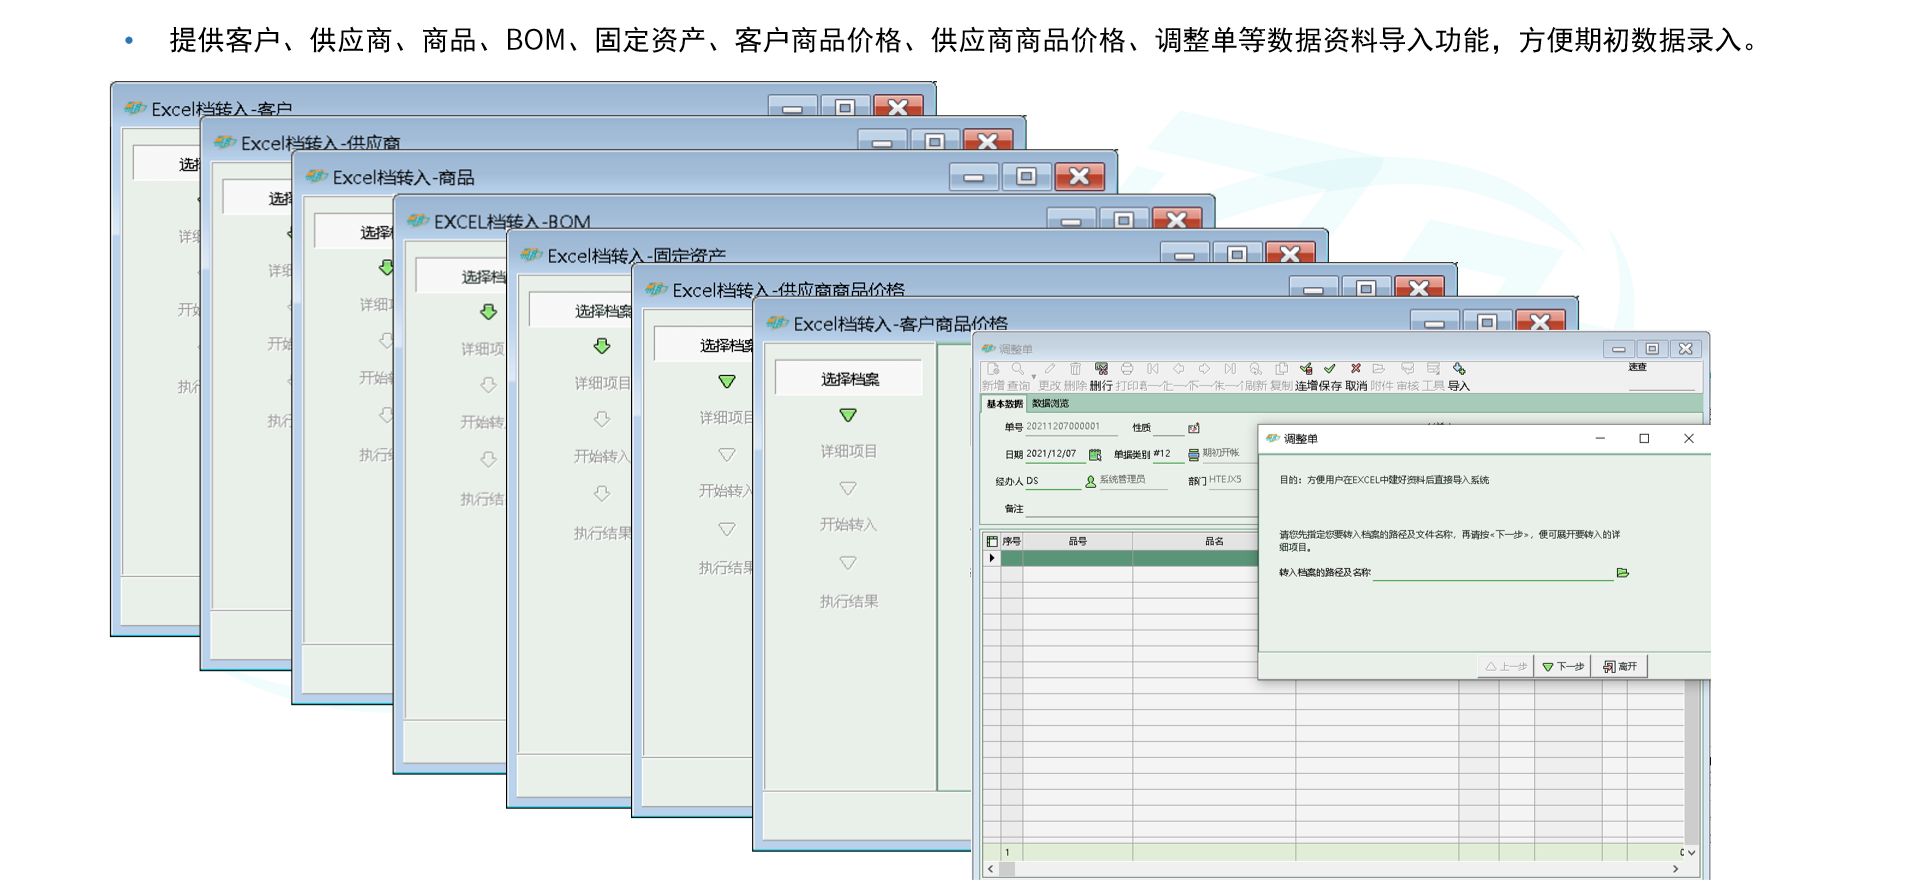The width and height of the screenshot is (1919, 888).
Task: Click the red 取消 (Cancel) X icon
Action: pos(1355,370)
